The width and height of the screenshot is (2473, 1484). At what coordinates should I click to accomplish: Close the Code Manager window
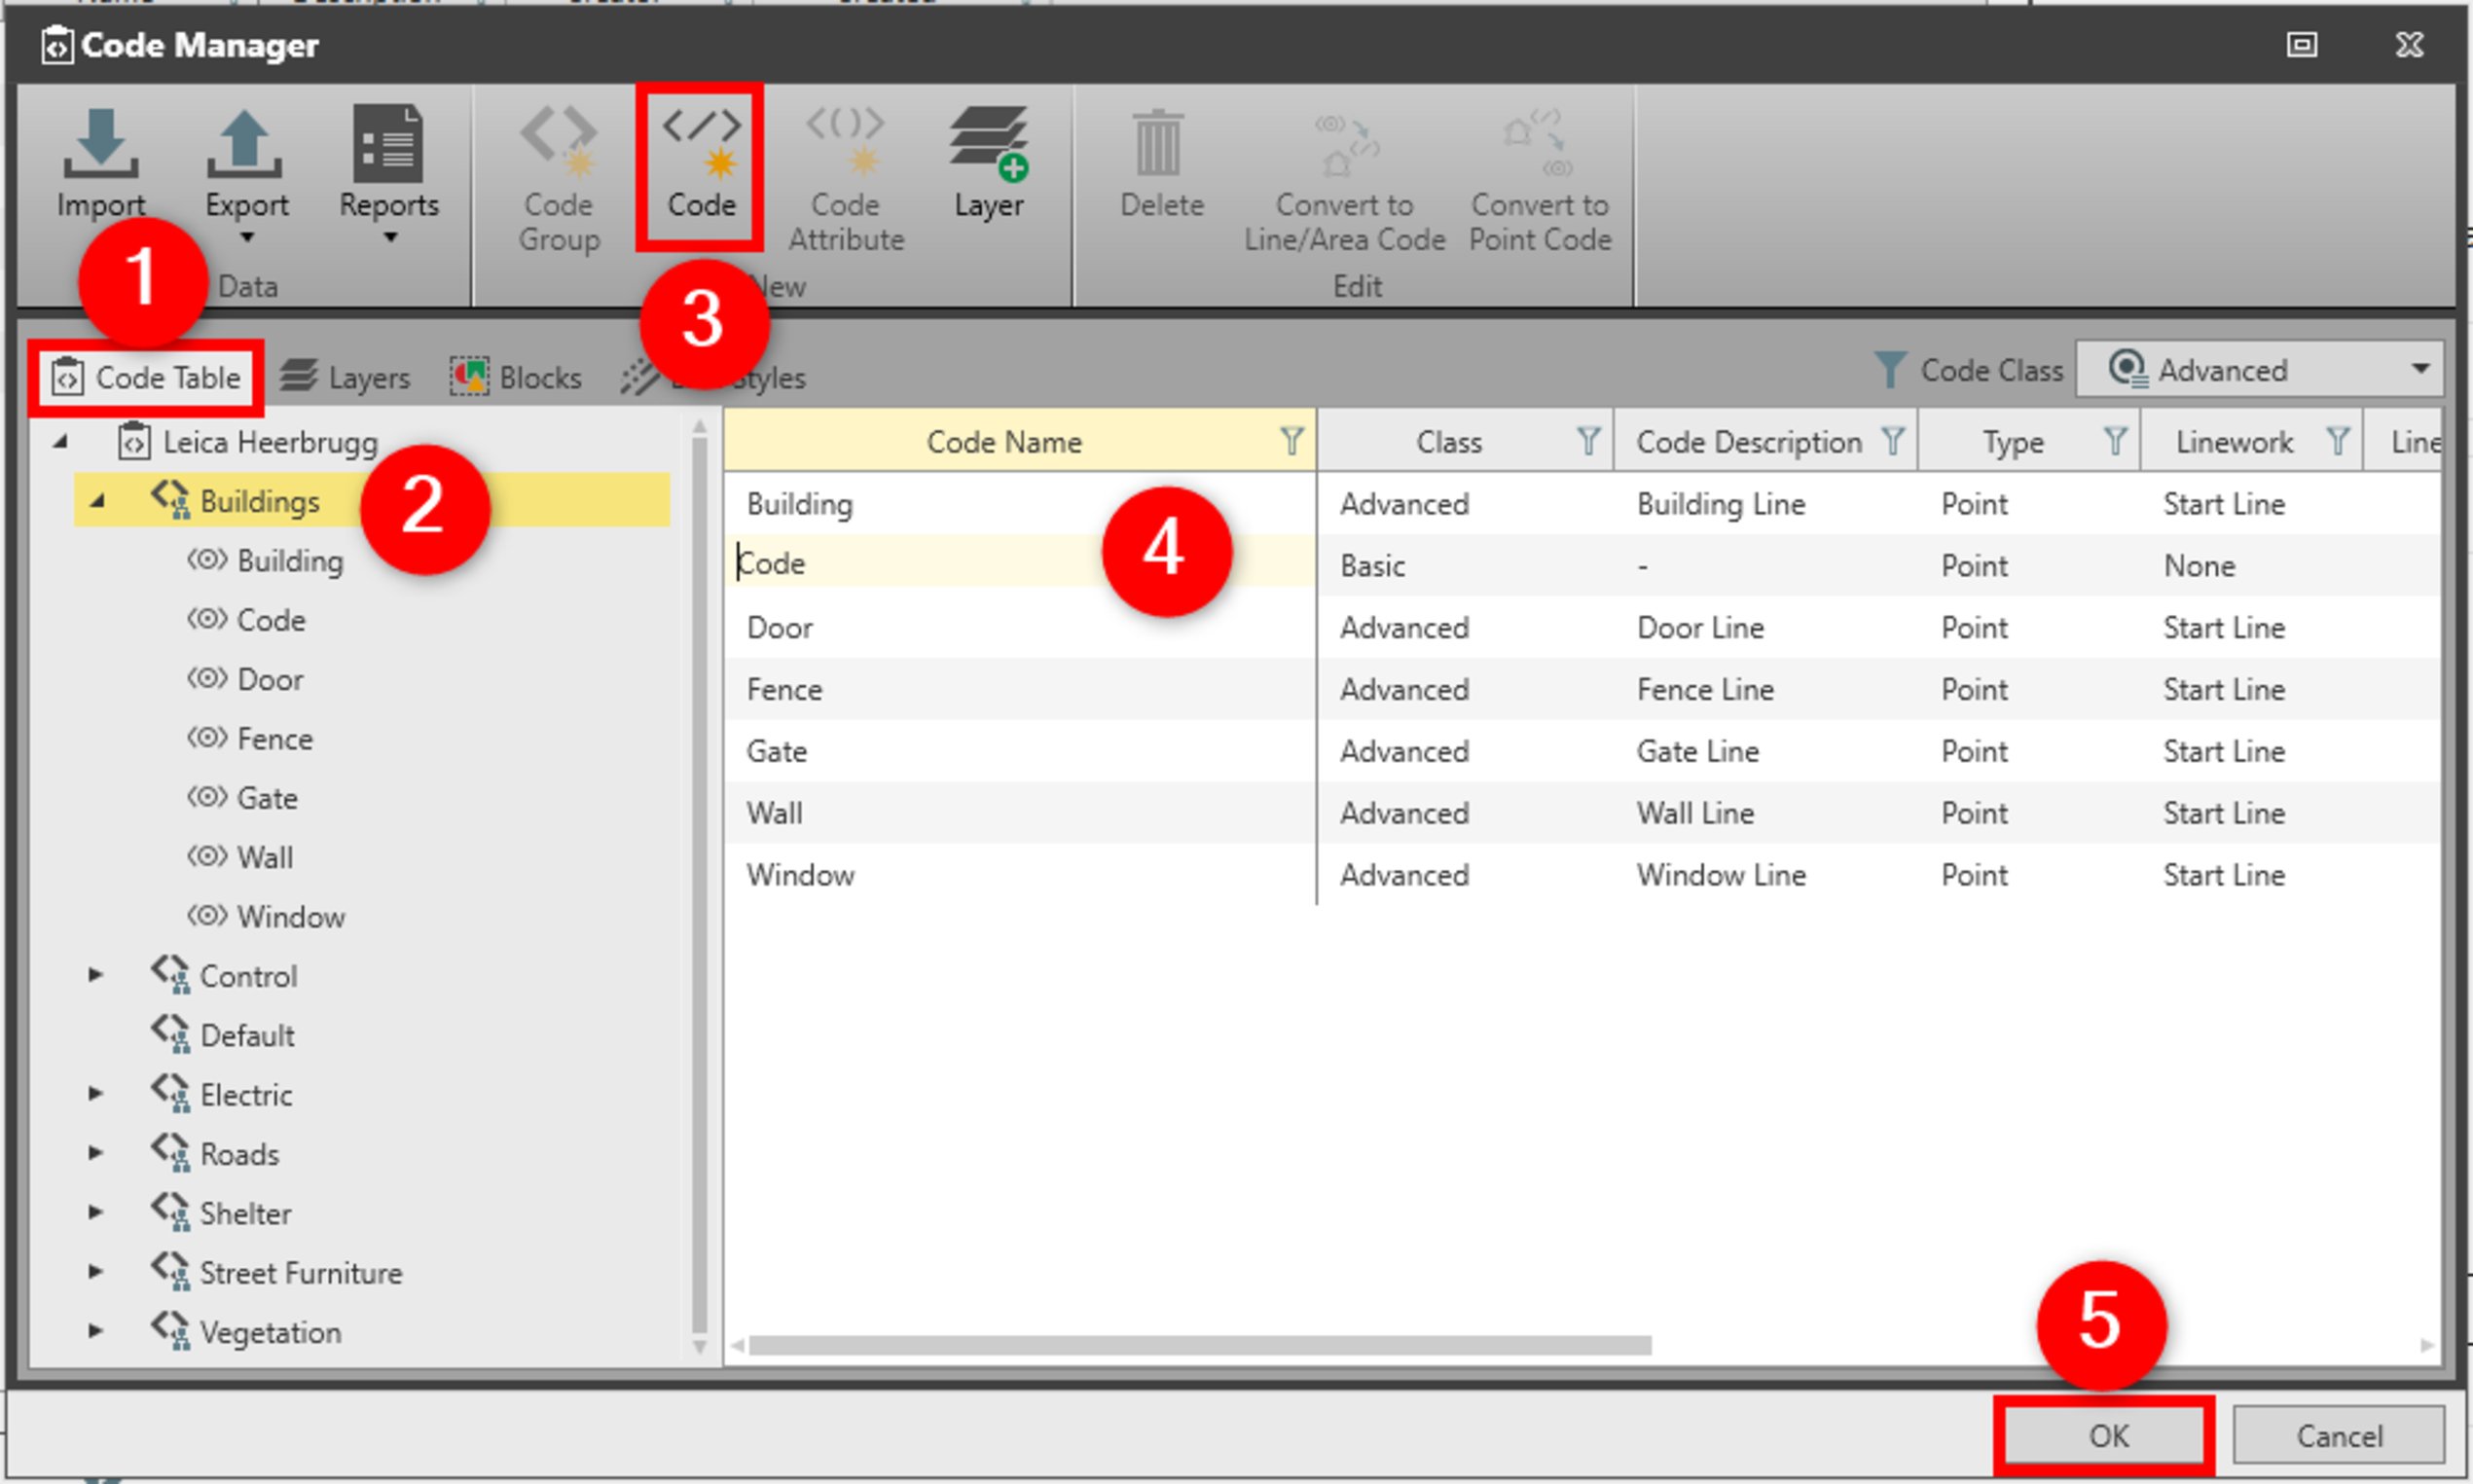2410,44
